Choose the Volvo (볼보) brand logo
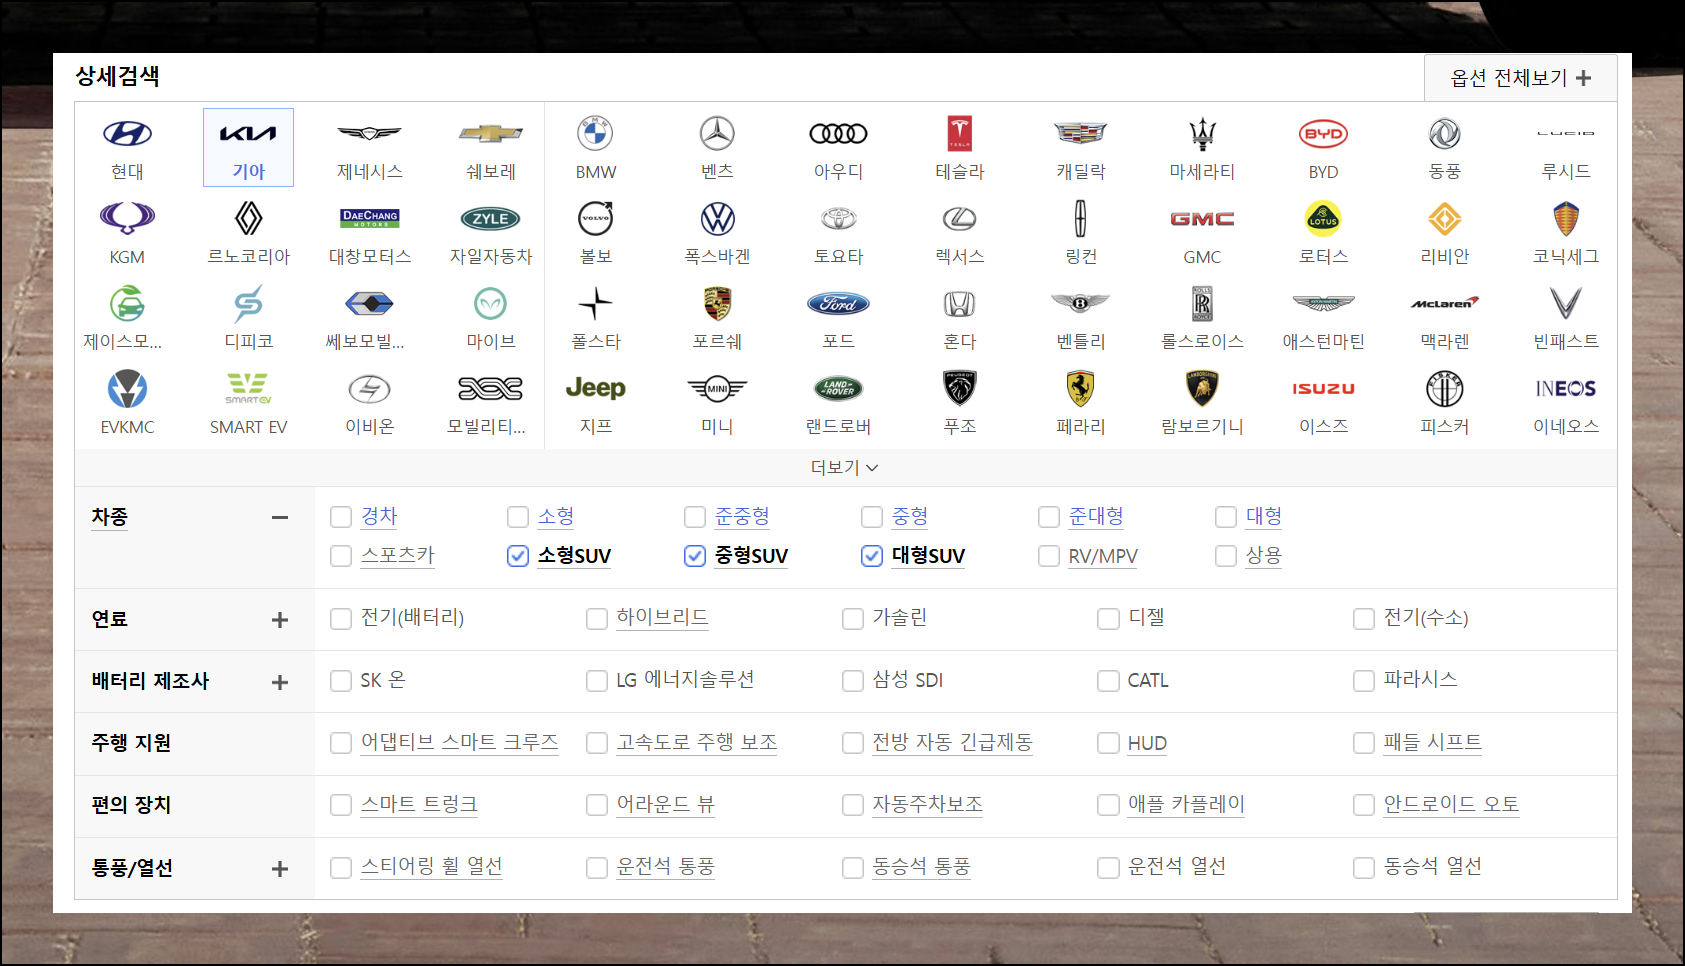1685x966 pixels. [595, 218]
